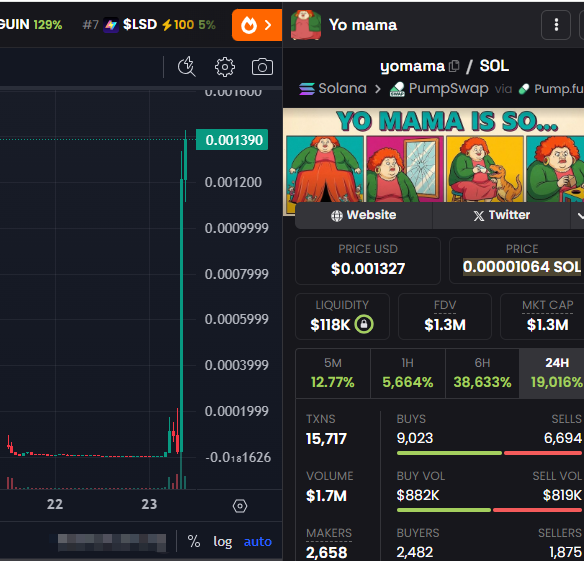Select the 24H timeframe tab
The height and width of the screenshot is (561, 584).
point(552,373)
